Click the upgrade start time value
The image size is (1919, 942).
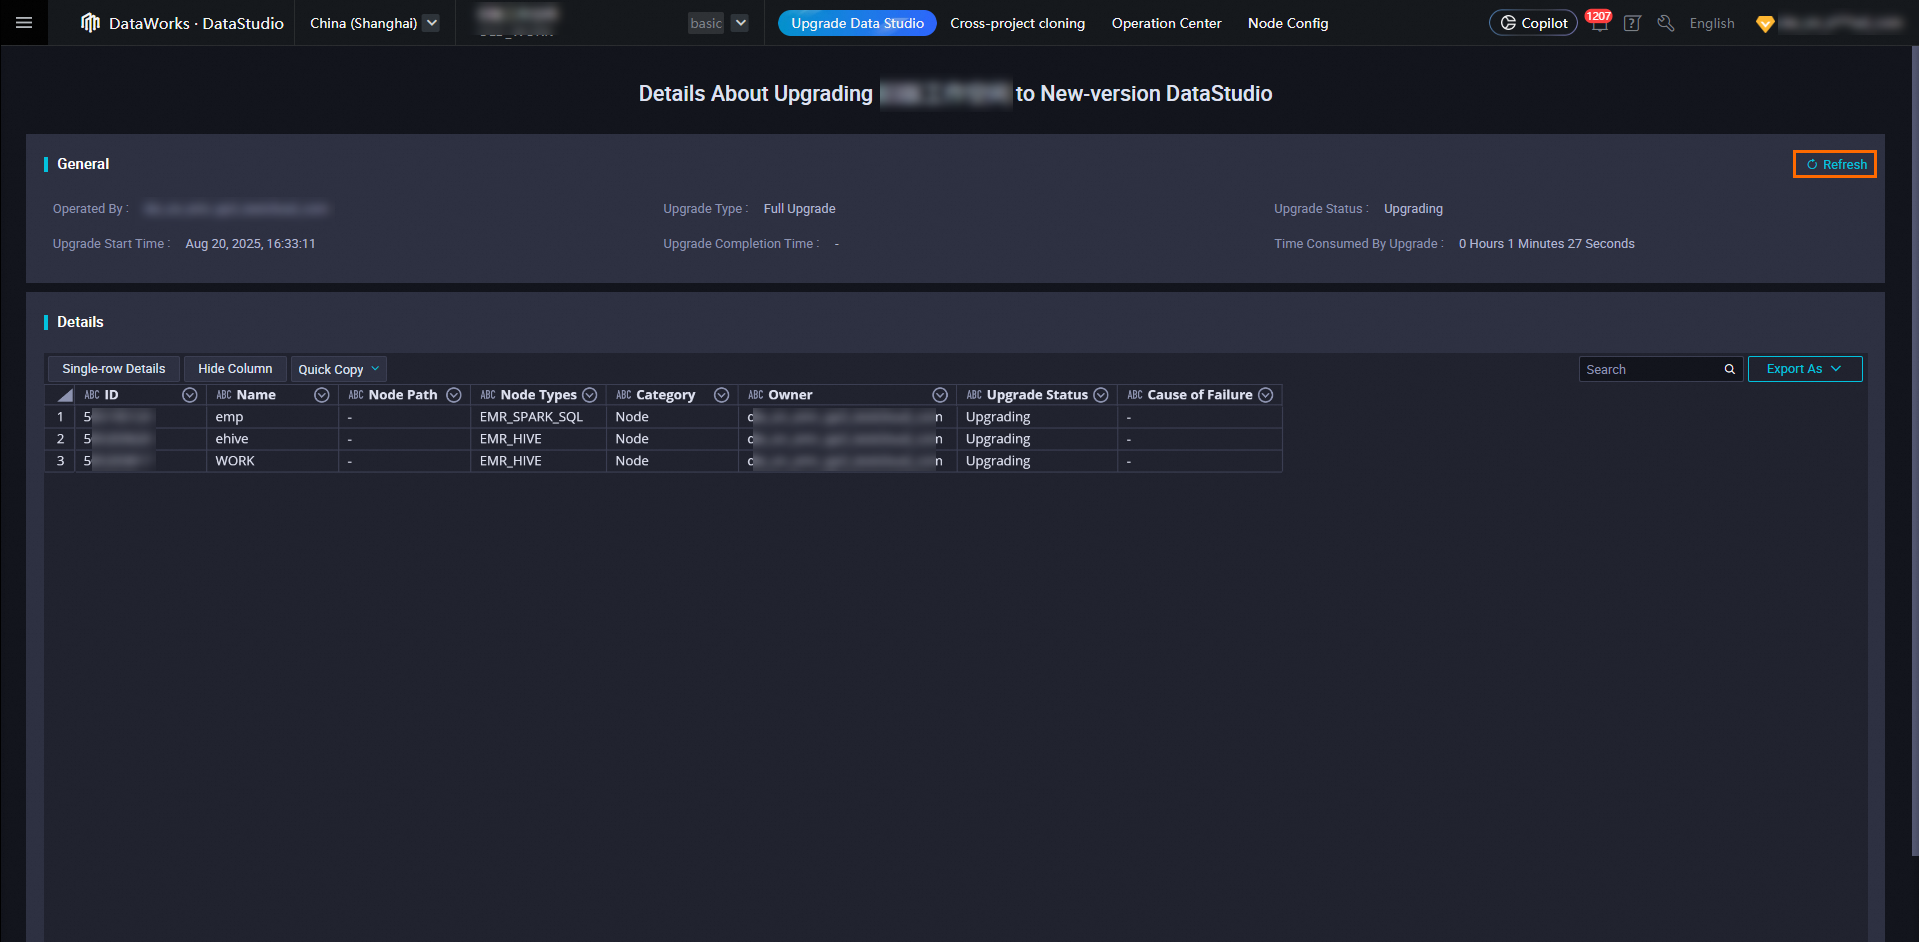click(250, 244)
